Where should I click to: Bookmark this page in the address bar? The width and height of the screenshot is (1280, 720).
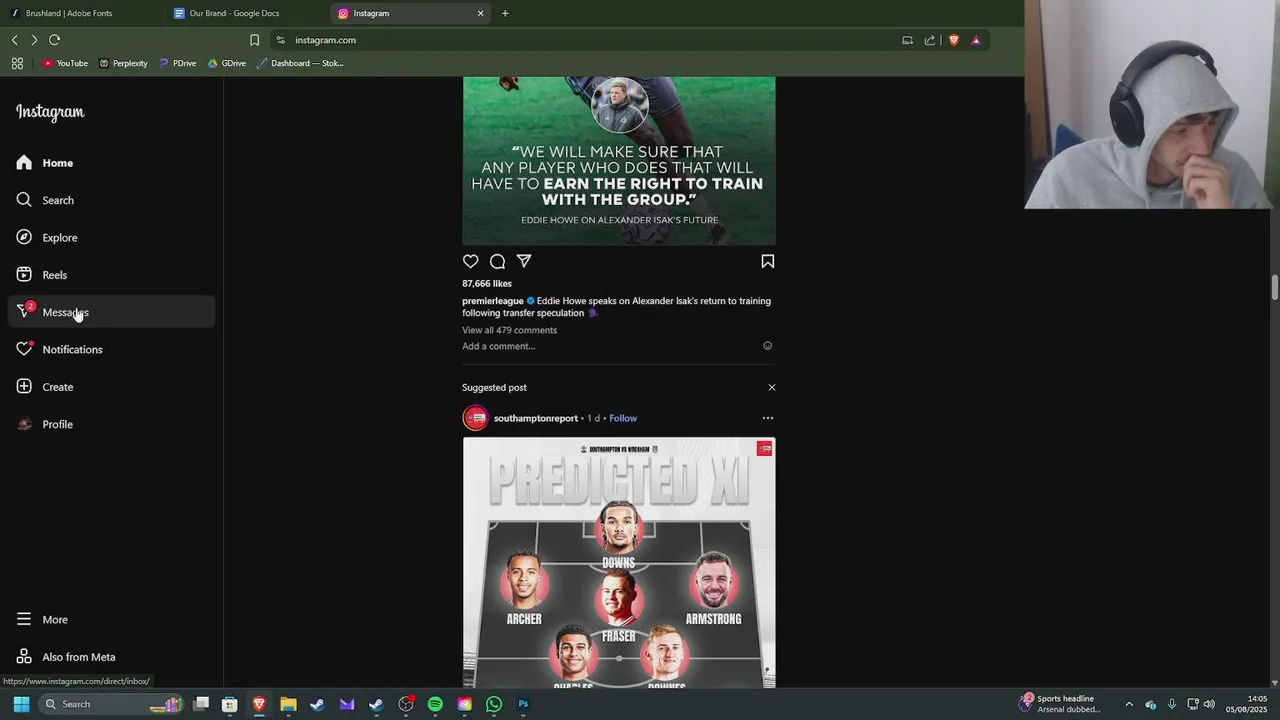pyautogui.click(x=254, y=40)
